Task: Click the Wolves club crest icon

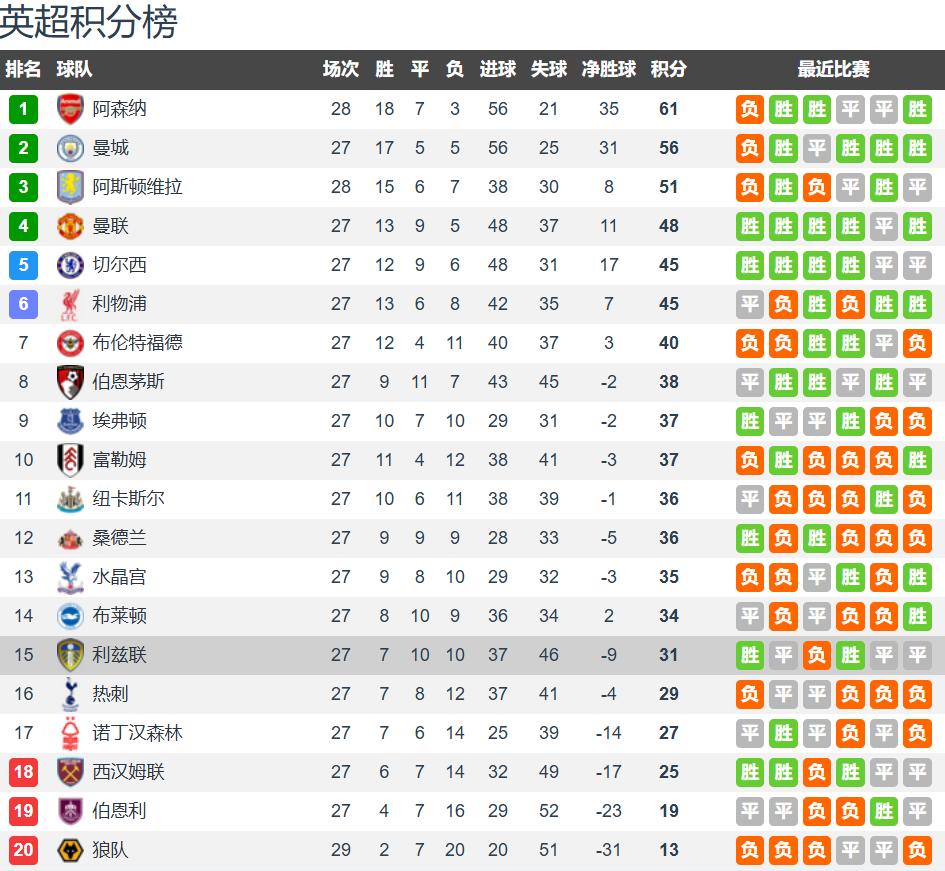Action: [x=70, y=850]
